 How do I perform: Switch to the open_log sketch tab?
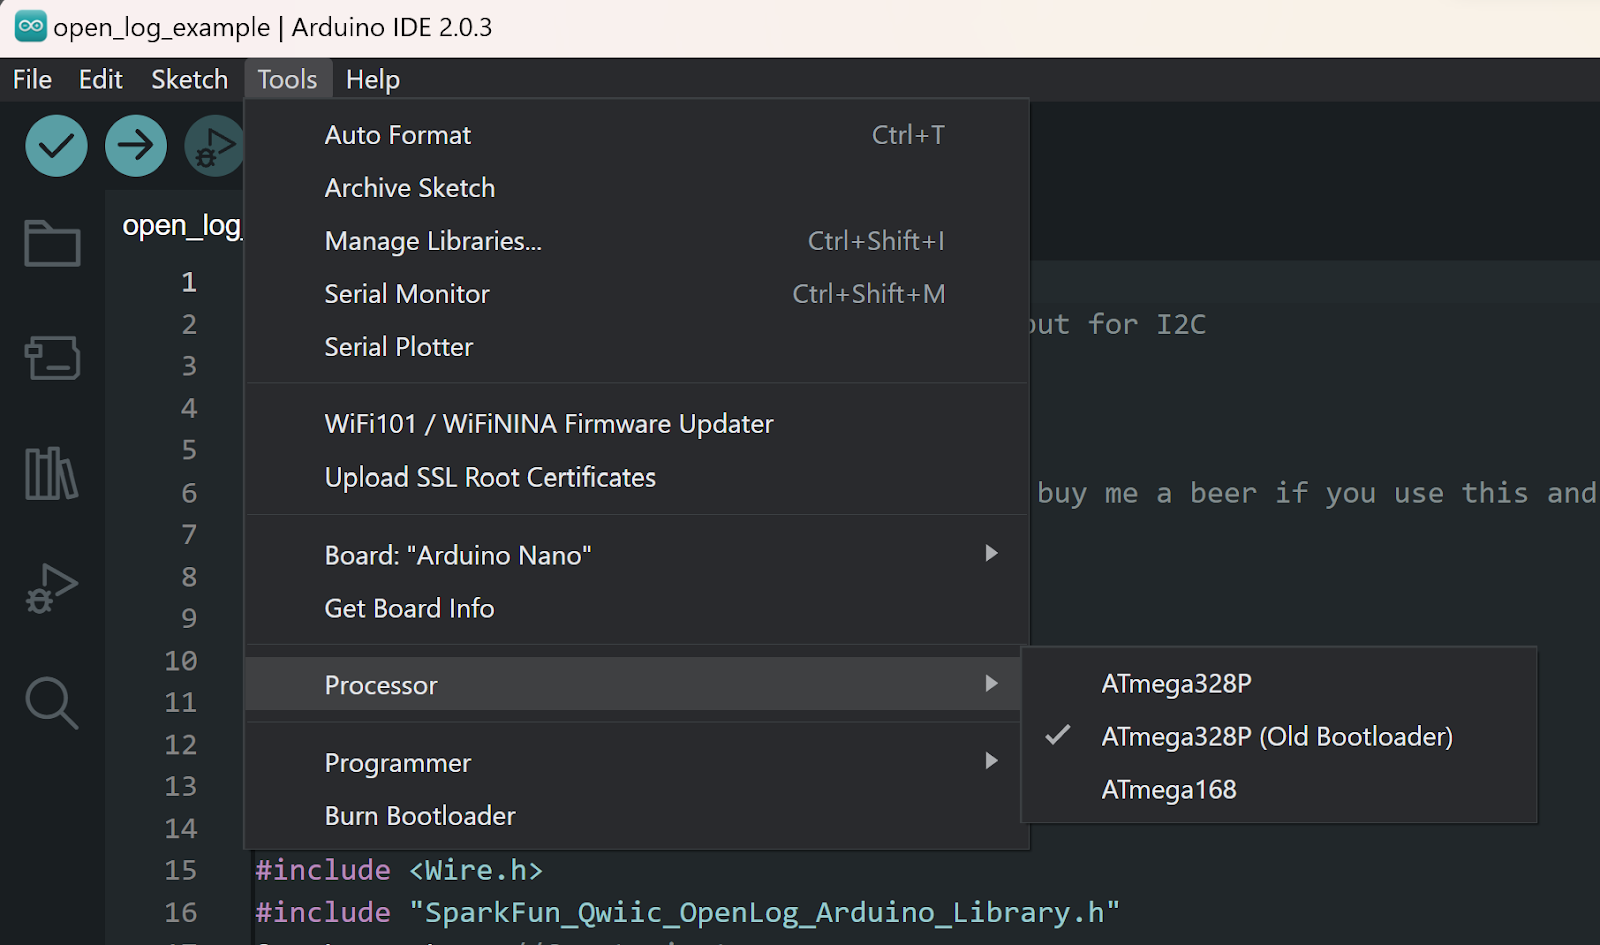point(180,226)
